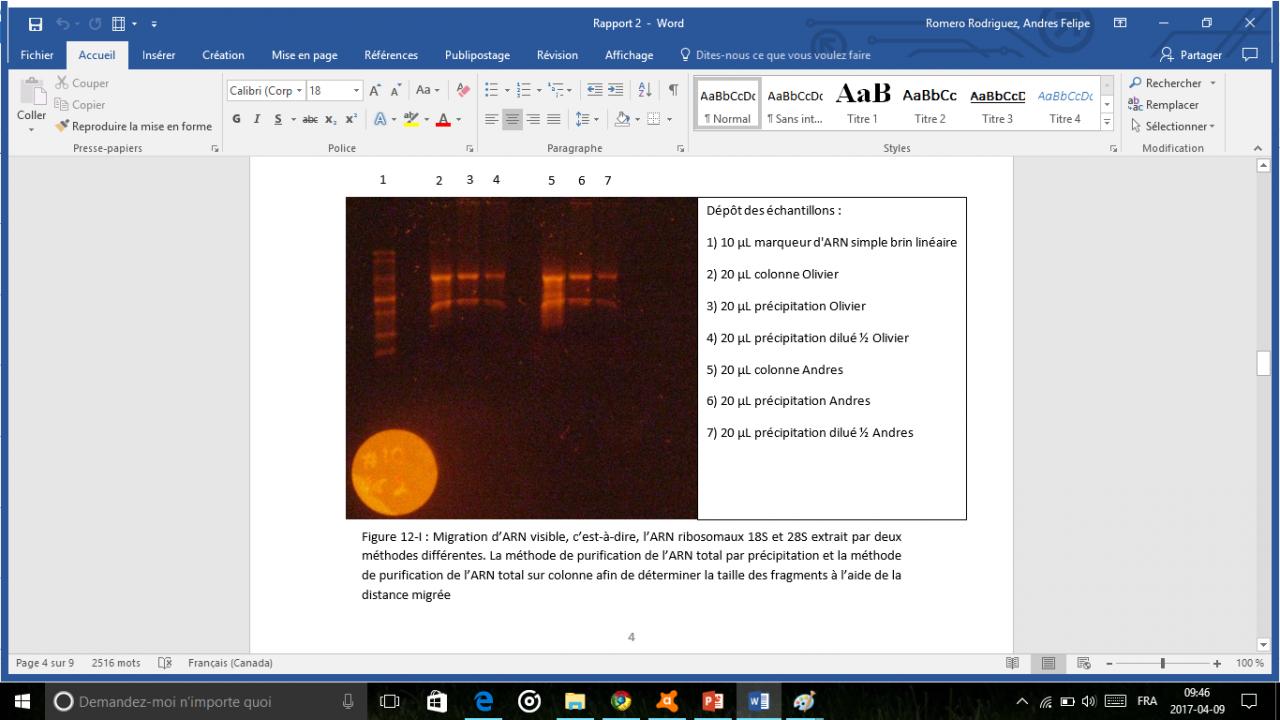Open File Explorer from the taskbar

point(576,701)
